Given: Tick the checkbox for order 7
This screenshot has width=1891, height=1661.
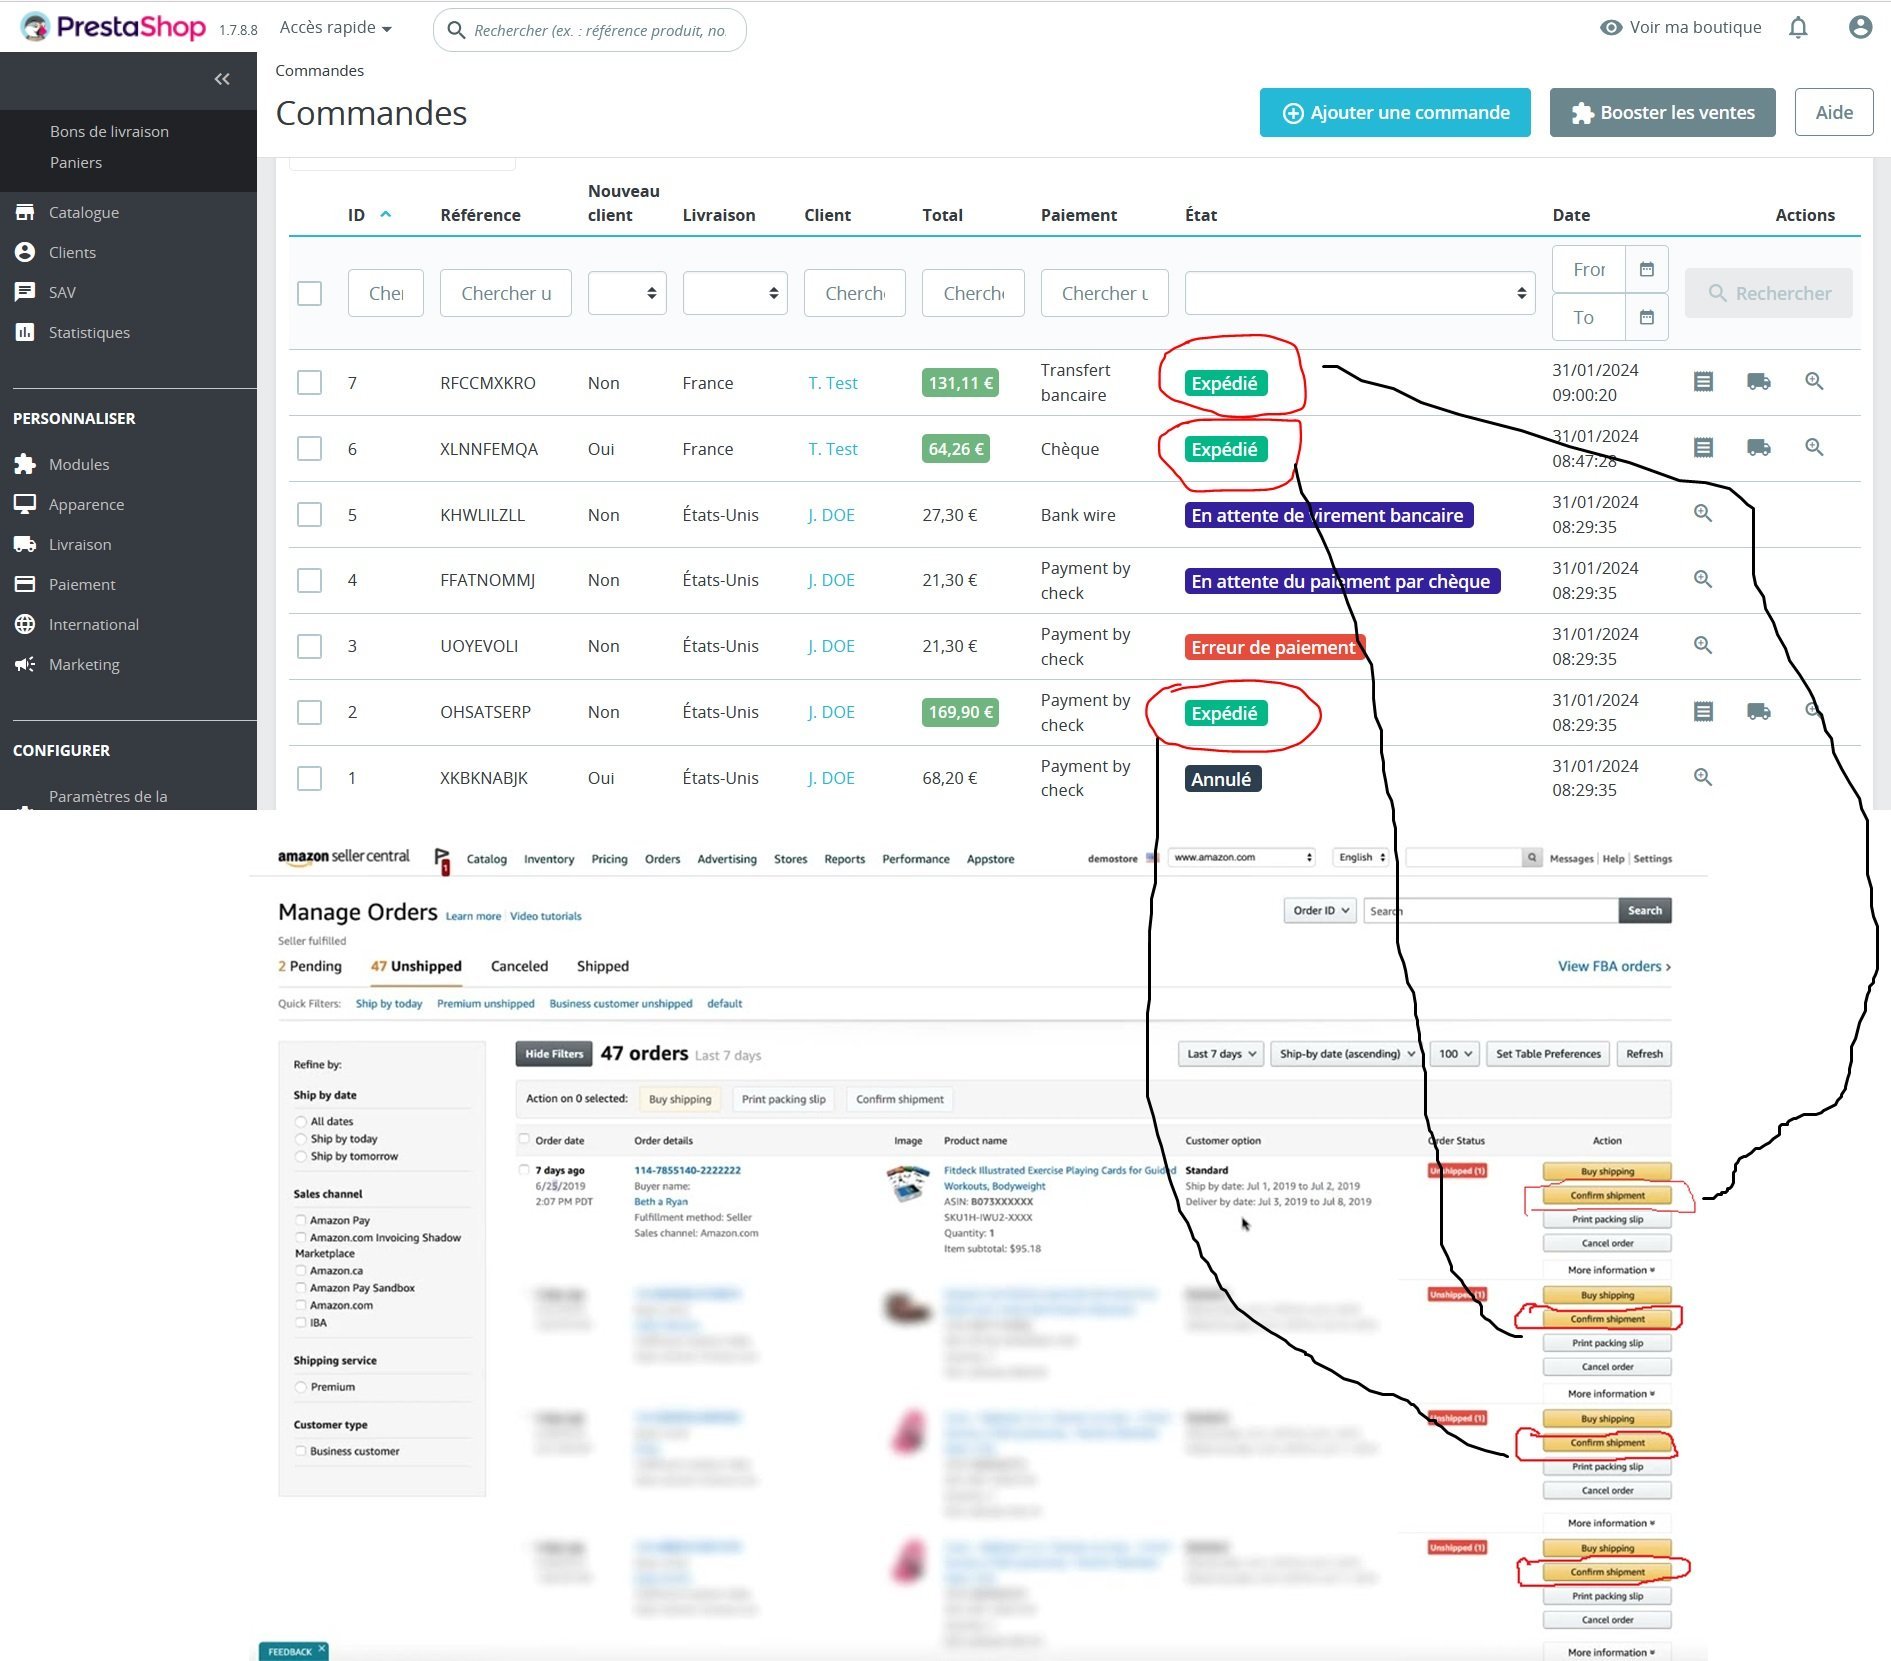Looking at the screenshot, I should pos(310,382).
